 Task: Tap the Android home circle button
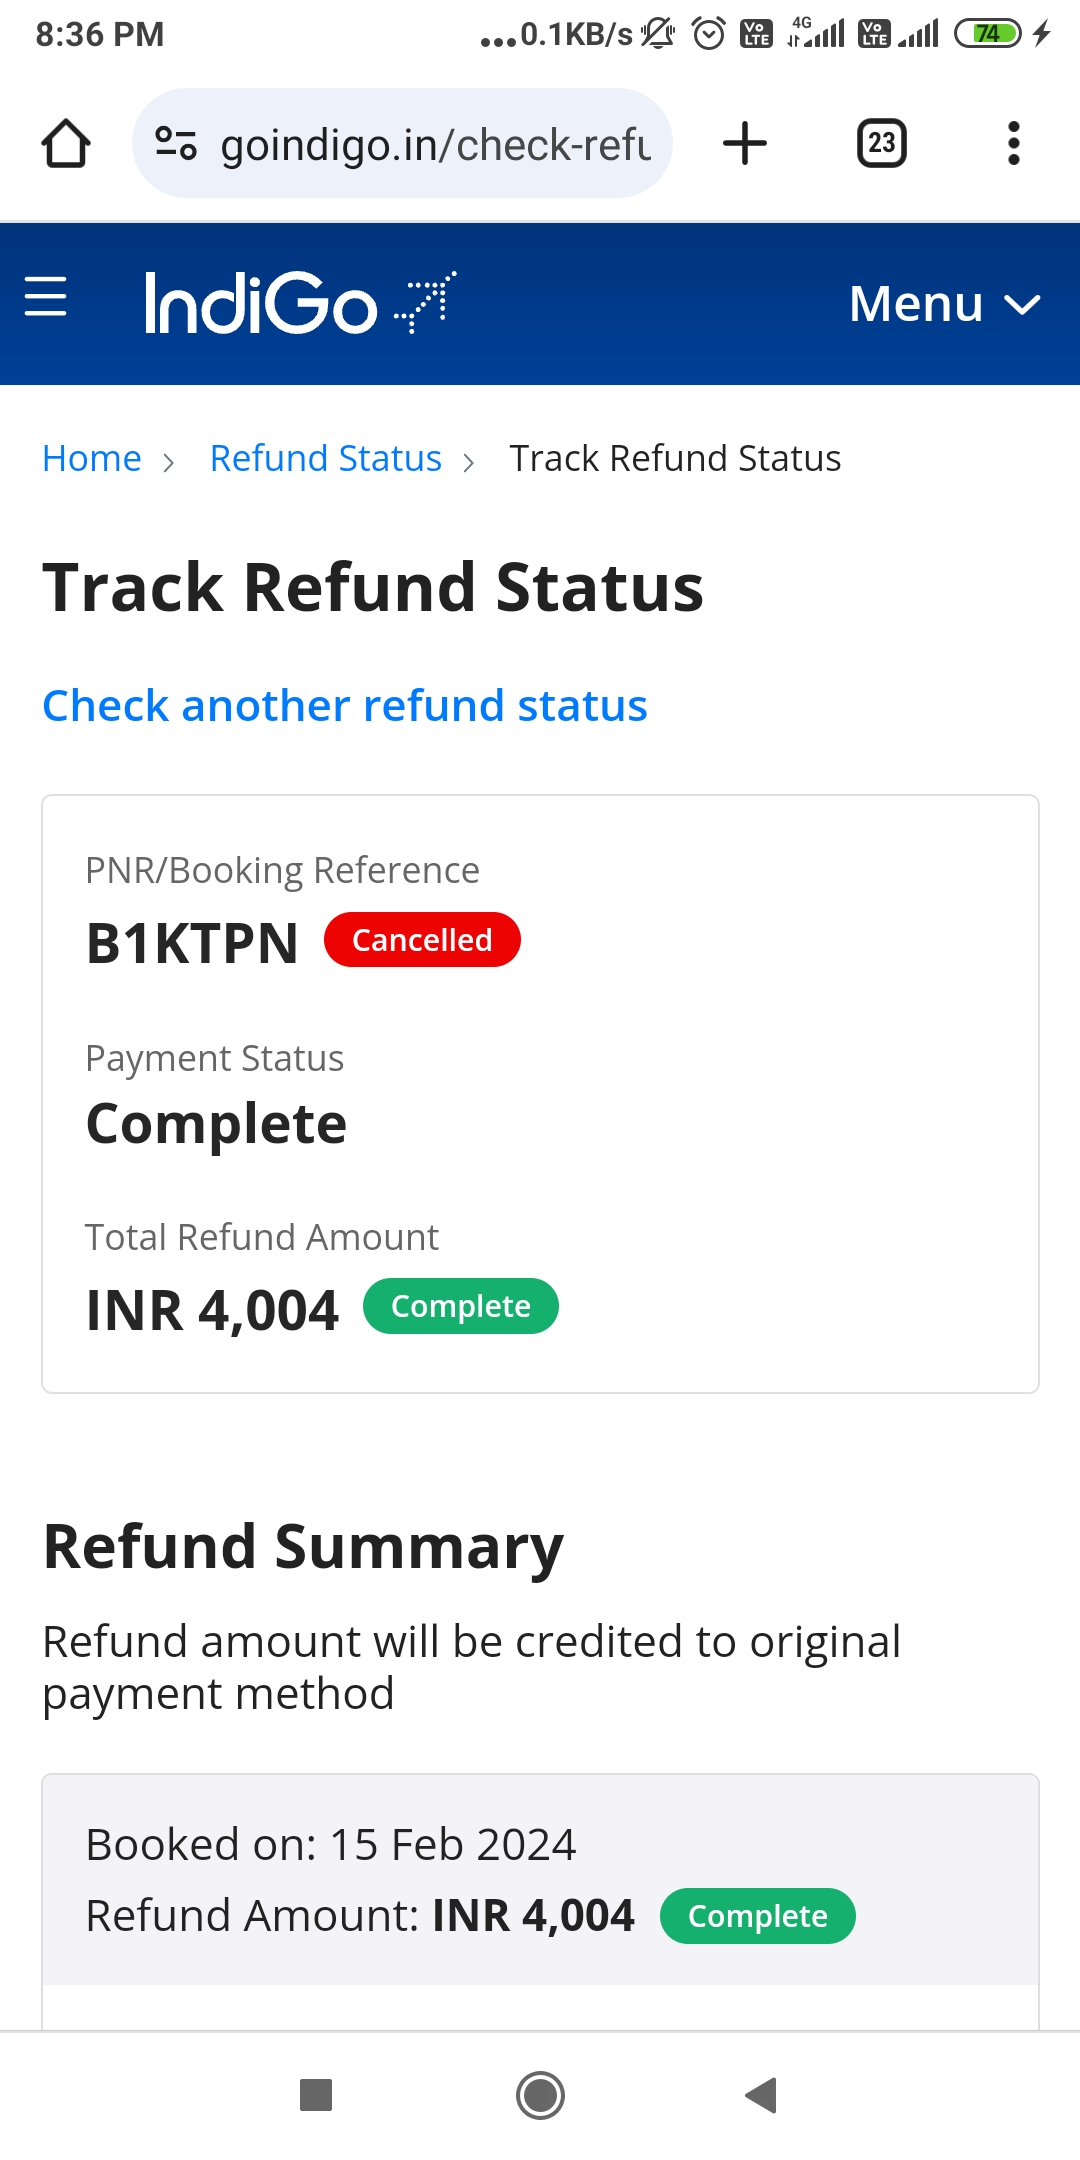(x=540, y=2095)
